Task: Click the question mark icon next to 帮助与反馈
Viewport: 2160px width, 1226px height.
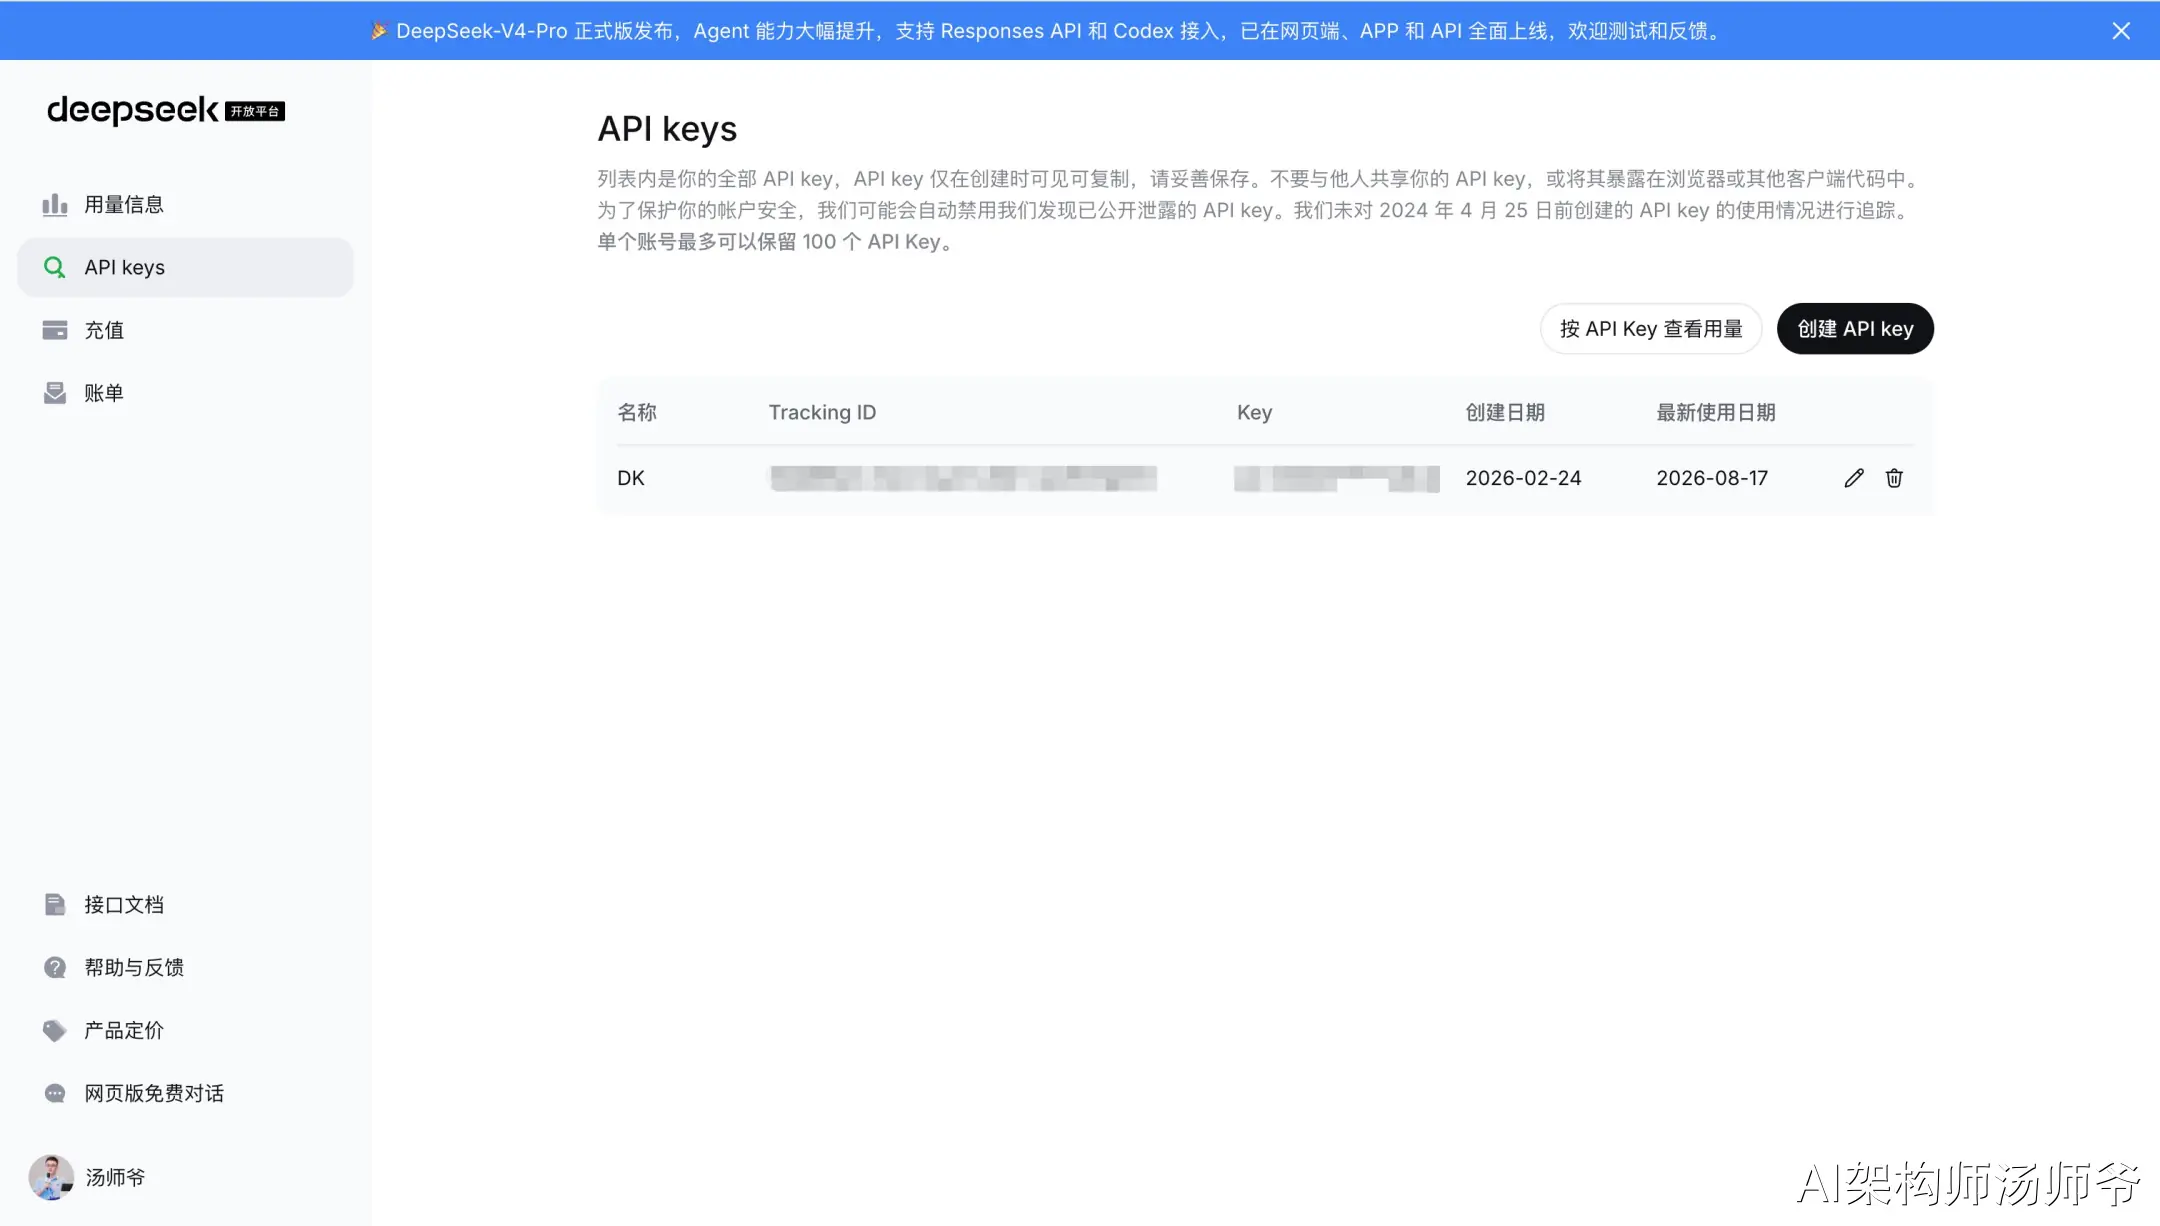Action: pos(55,967)
